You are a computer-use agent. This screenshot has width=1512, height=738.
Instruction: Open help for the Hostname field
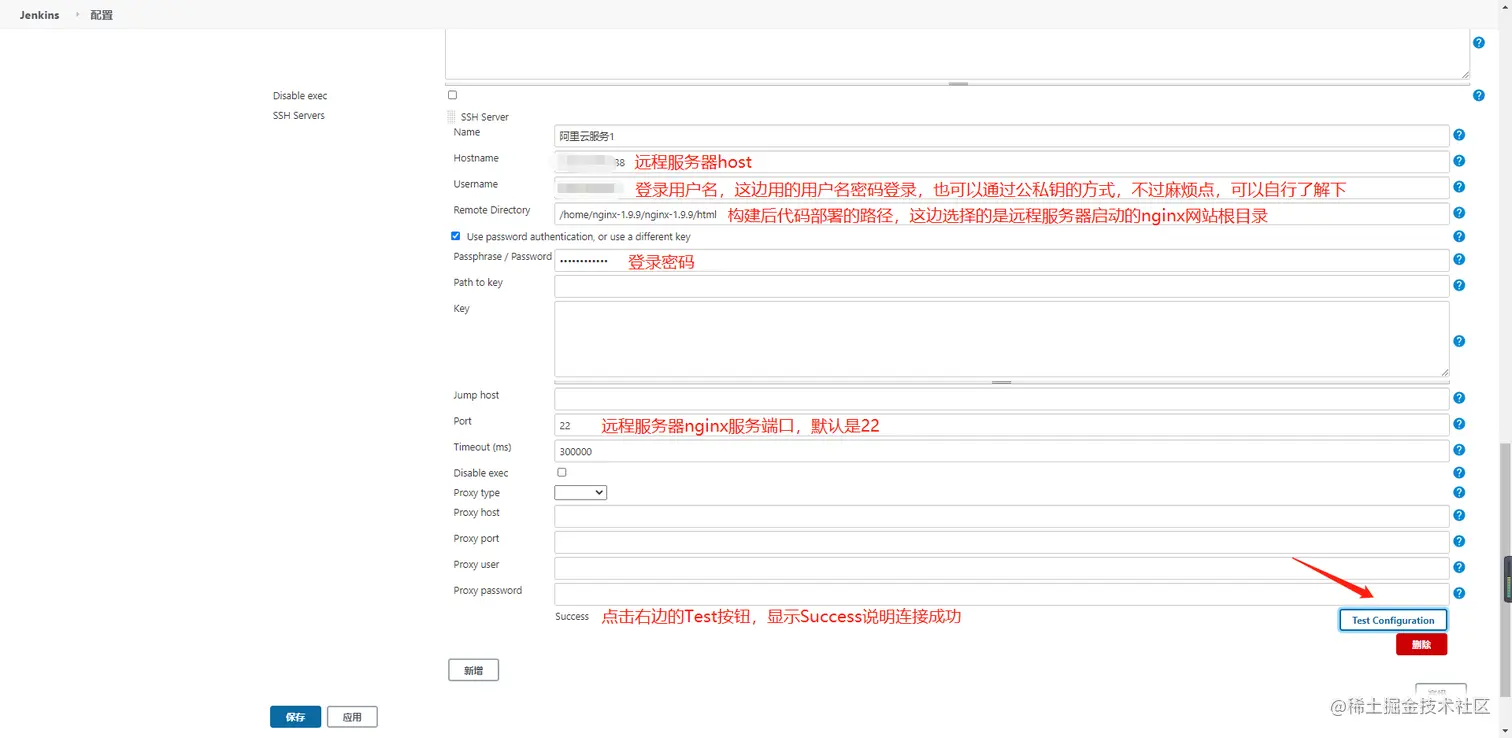tap(1458, 161)
